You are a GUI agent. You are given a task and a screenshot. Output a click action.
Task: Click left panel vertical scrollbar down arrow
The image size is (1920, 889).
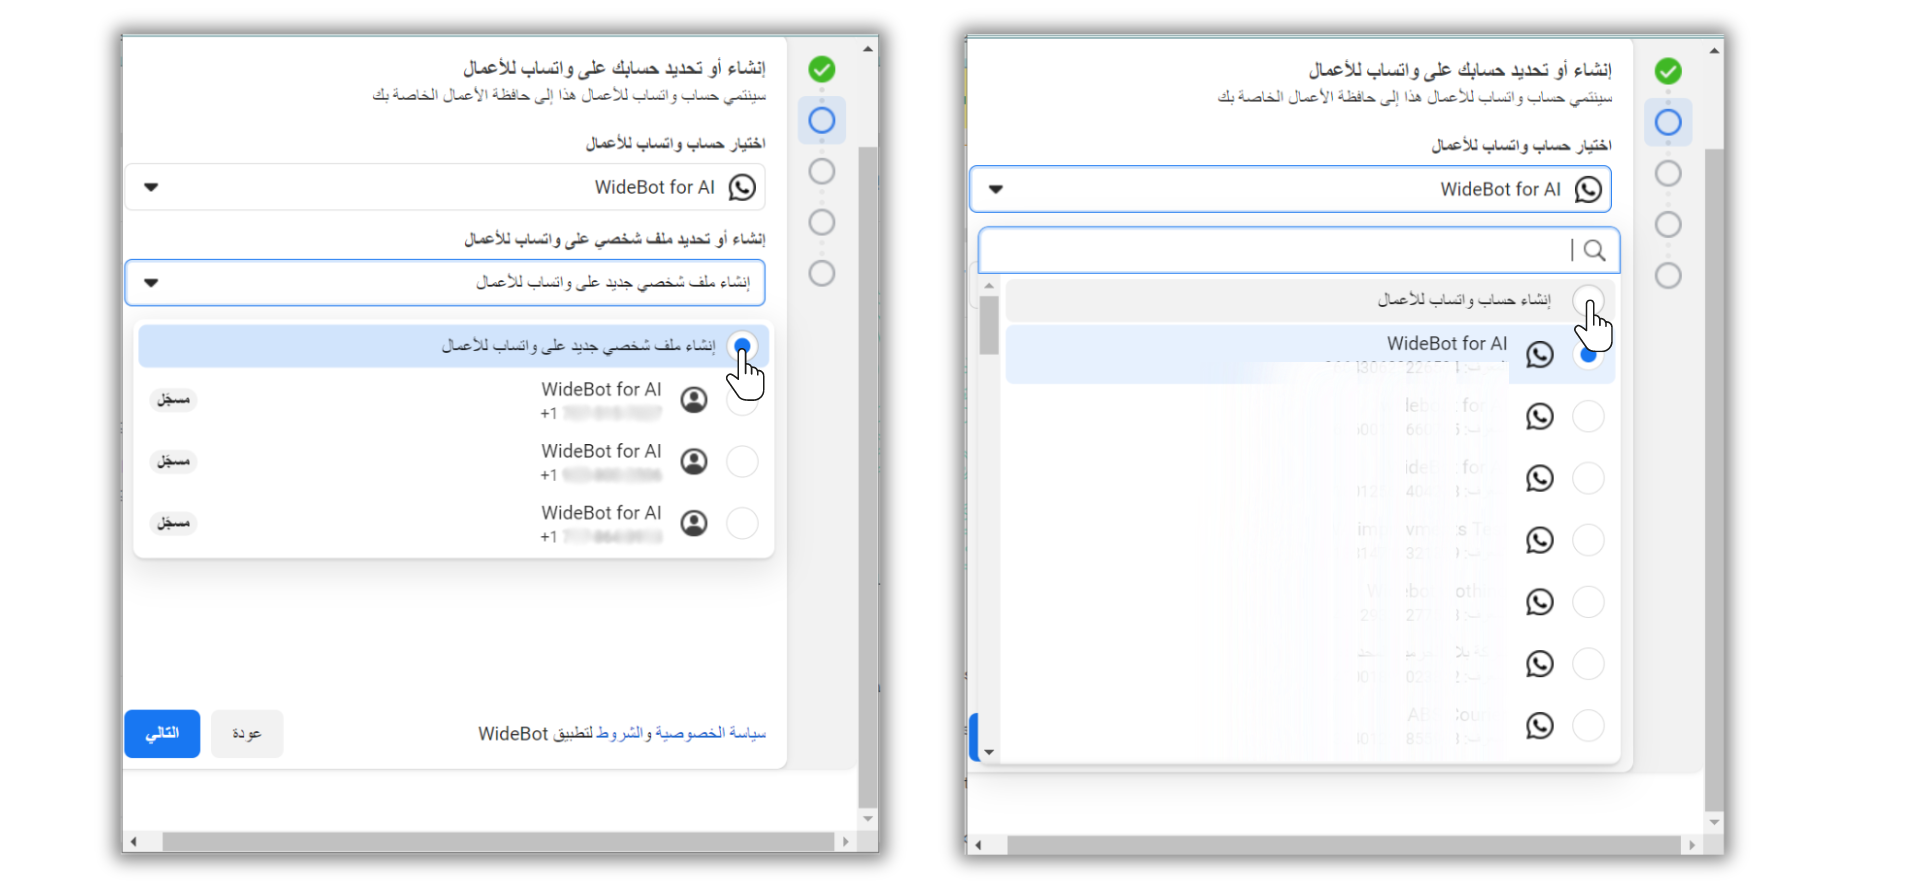(x=868, y=819)
